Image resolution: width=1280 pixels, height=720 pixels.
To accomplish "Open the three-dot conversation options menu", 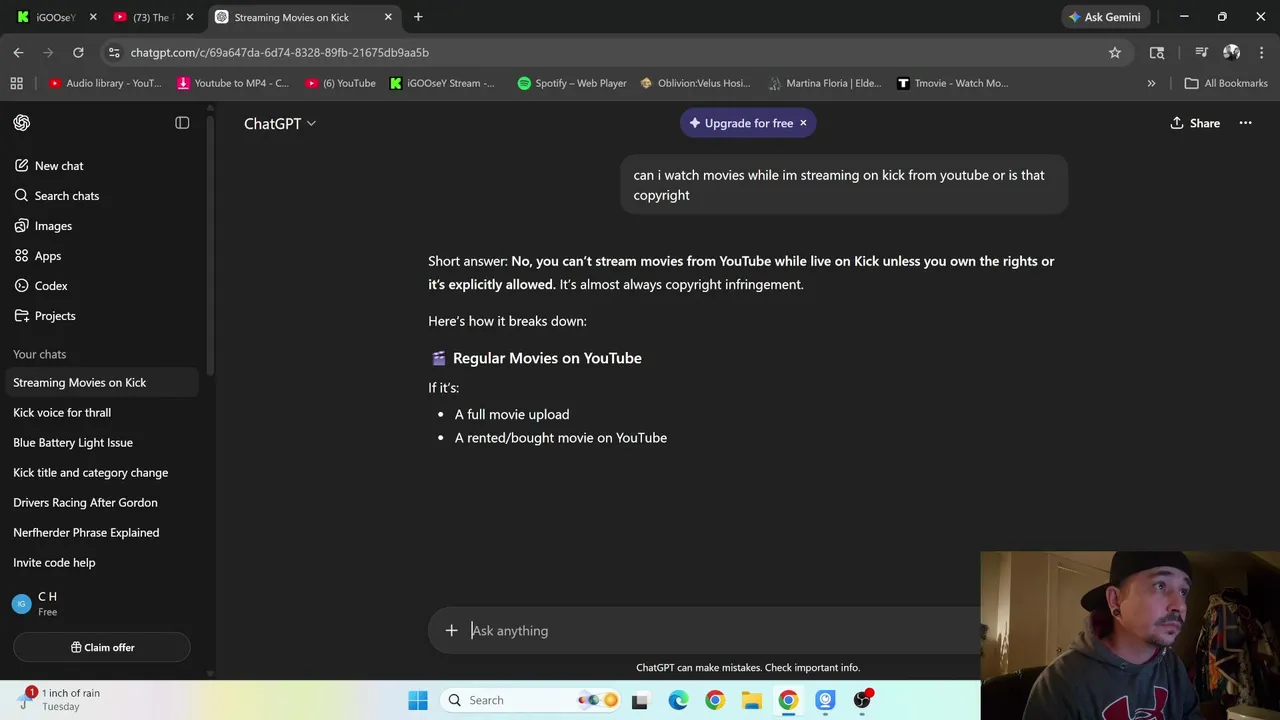I will click(x=1245, y=123).
